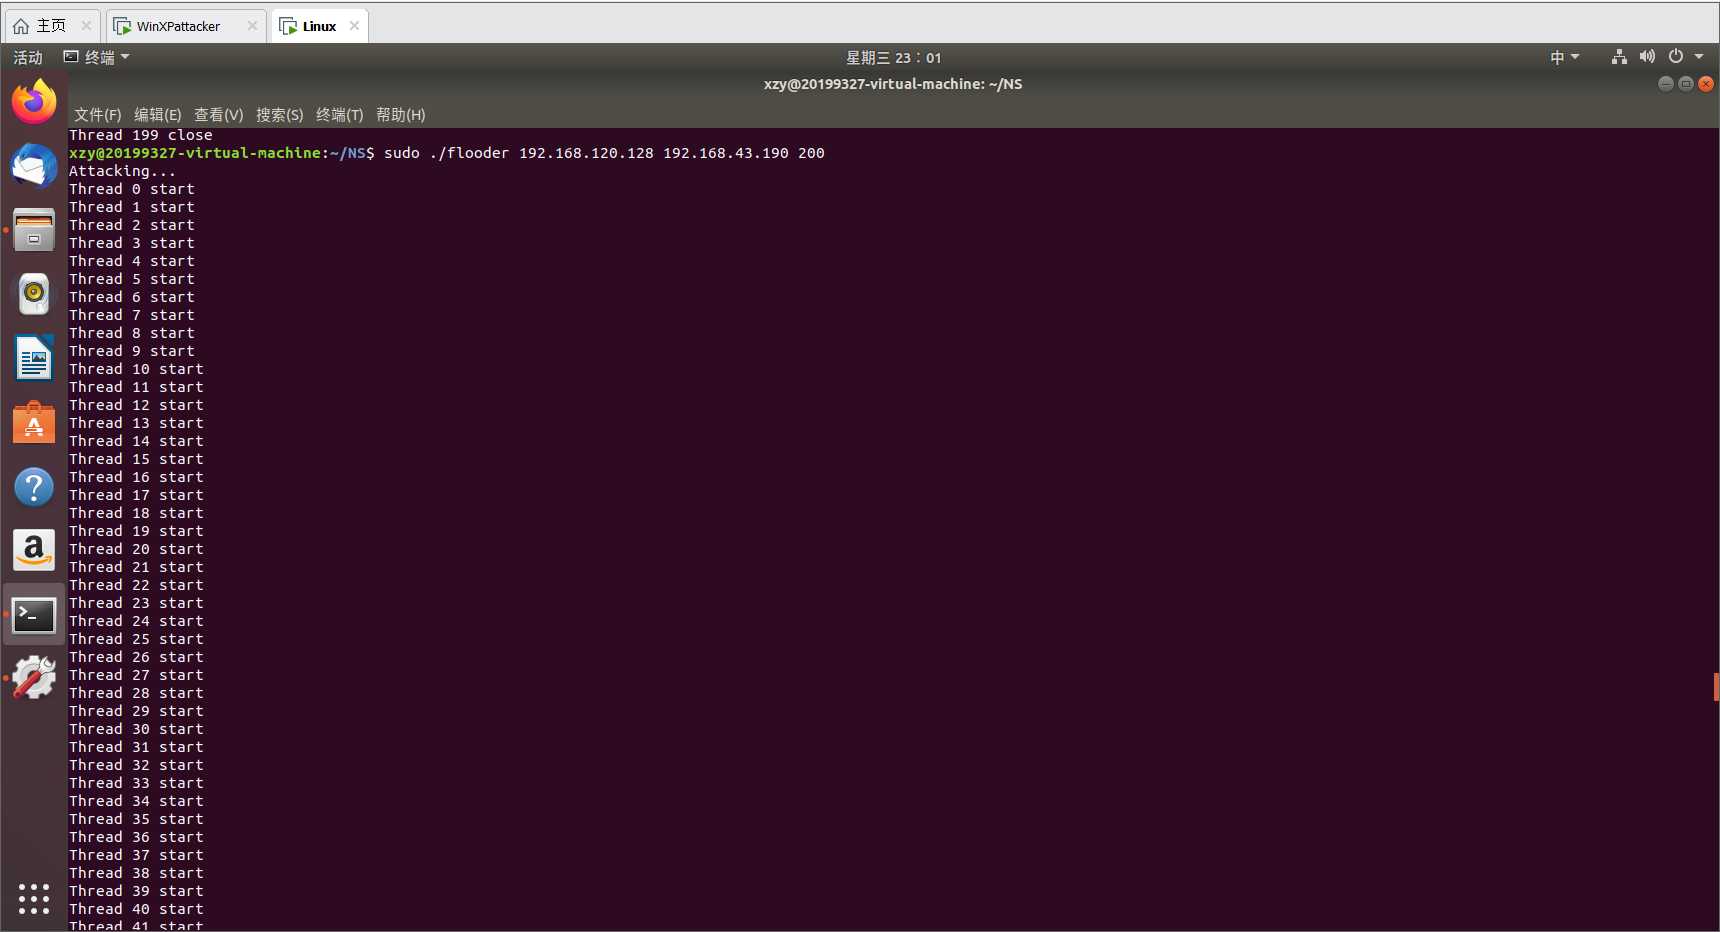Open the settings tools dock icon

(x=34, y=678)
